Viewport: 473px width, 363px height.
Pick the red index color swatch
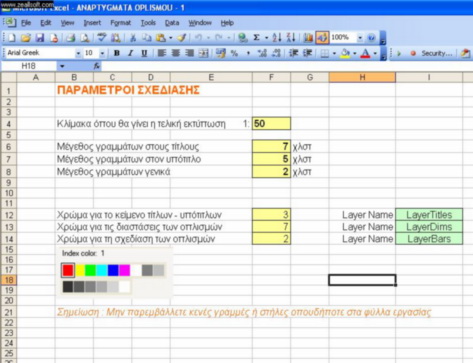(x=68, y=270)
